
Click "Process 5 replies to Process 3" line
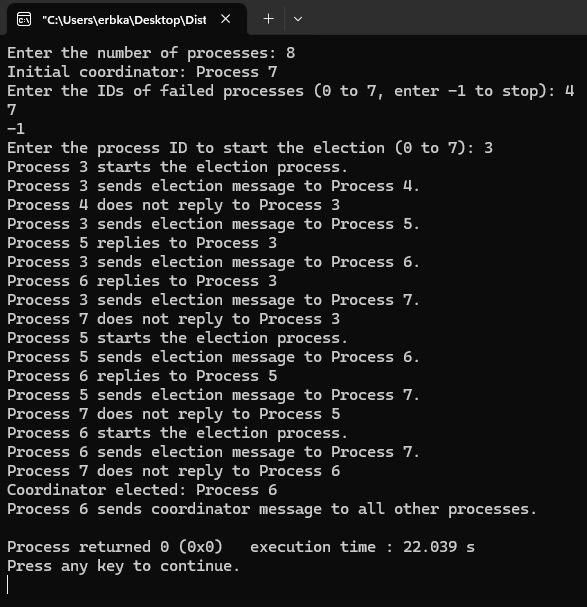[142, 243]
